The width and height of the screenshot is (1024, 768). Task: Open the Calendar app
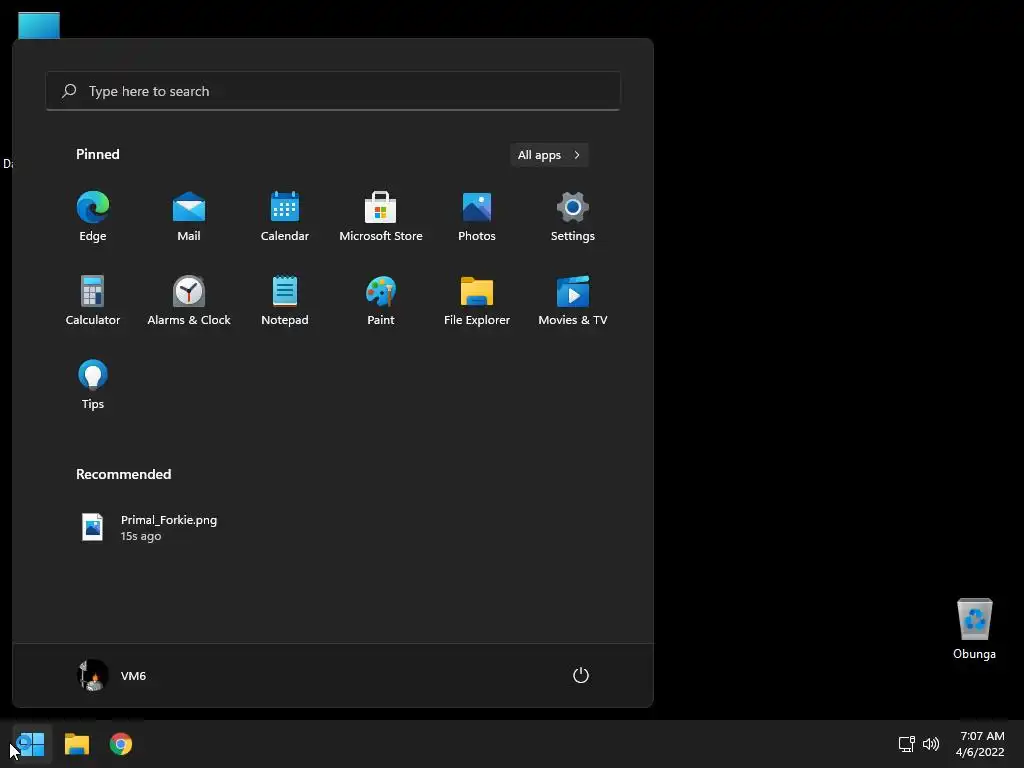(285, 217)
